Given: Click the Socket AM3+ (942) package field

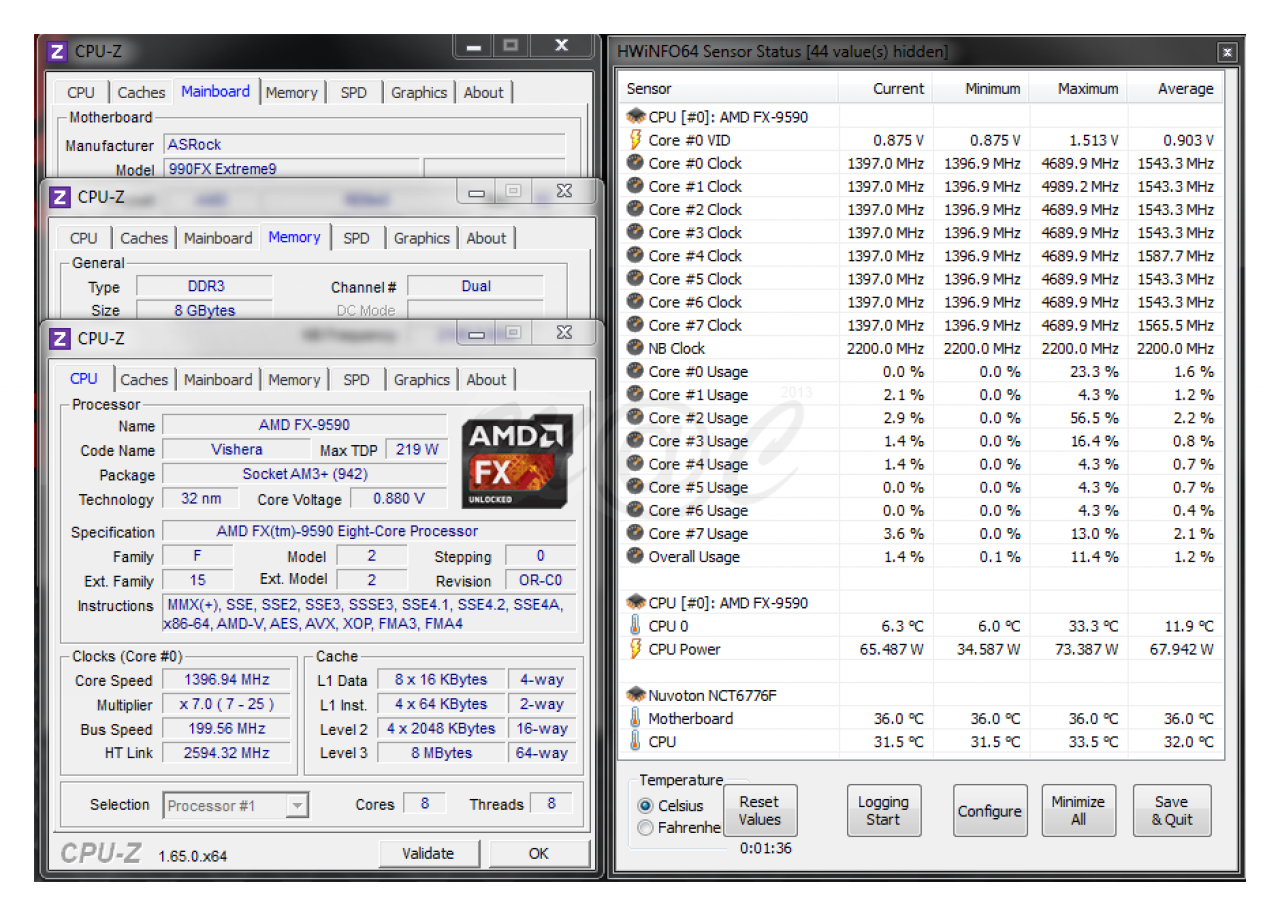Looking at the screenshot, I should [x=304, y=474].
